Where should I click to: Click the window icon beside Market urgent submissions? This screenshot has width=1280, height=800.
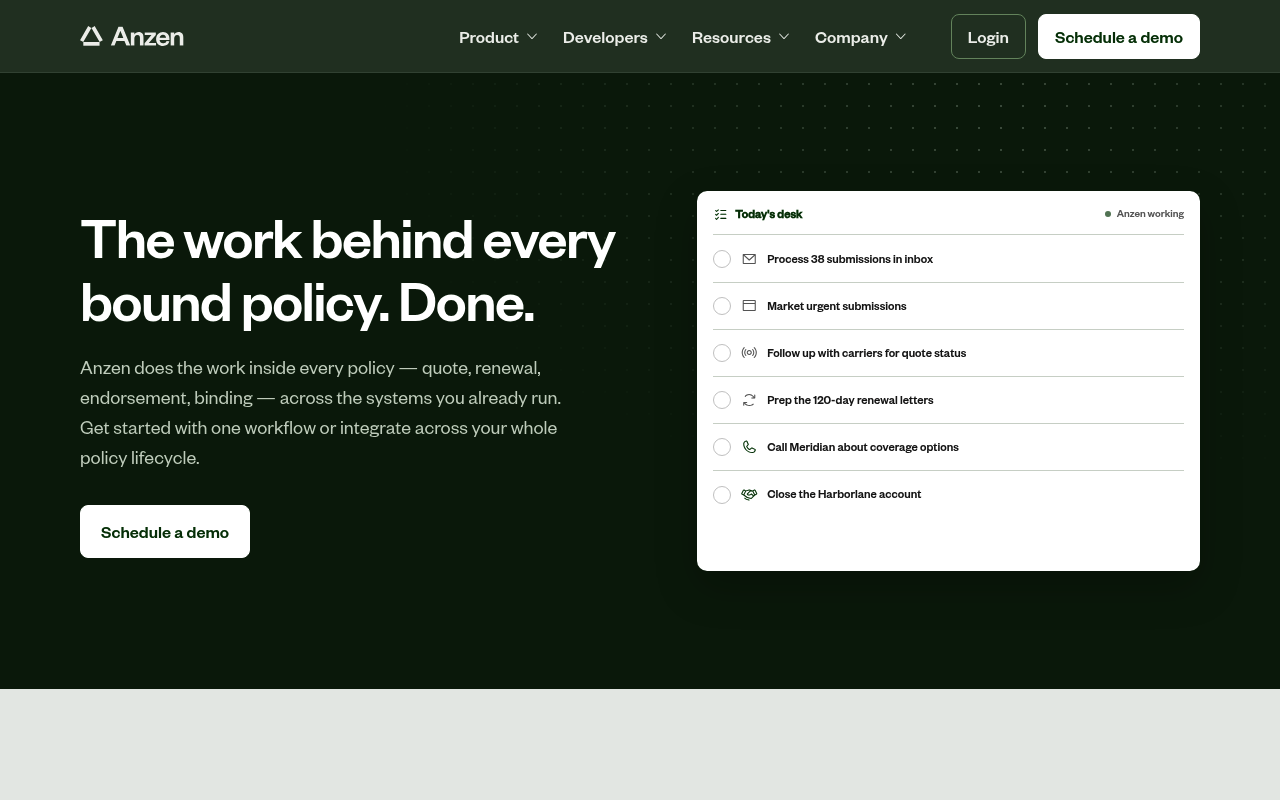click(x=749, y=306)
